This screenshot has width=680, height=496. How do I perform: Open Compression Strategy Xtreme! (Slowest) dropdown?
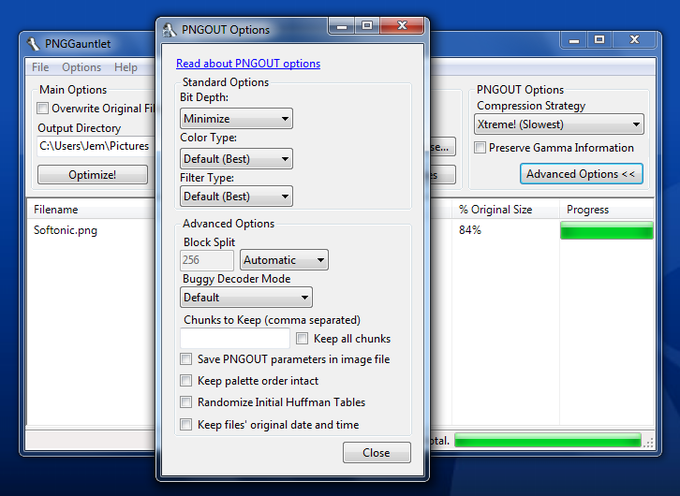coord(559,124)
